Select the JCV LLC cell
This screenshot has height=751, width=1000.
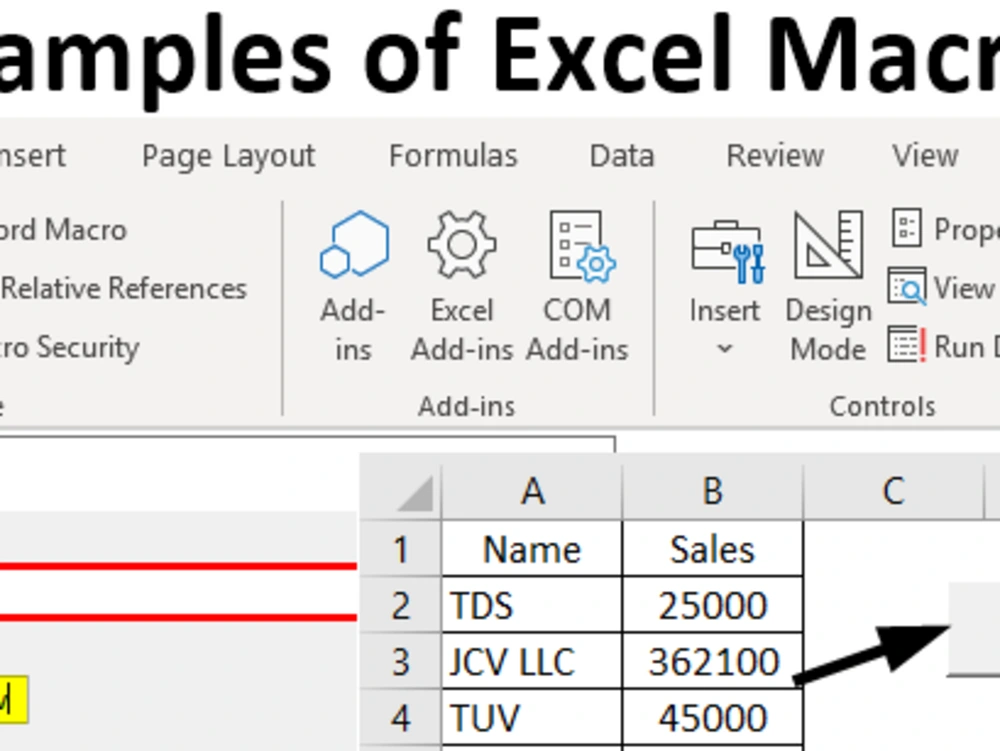[x=532, y=662]
